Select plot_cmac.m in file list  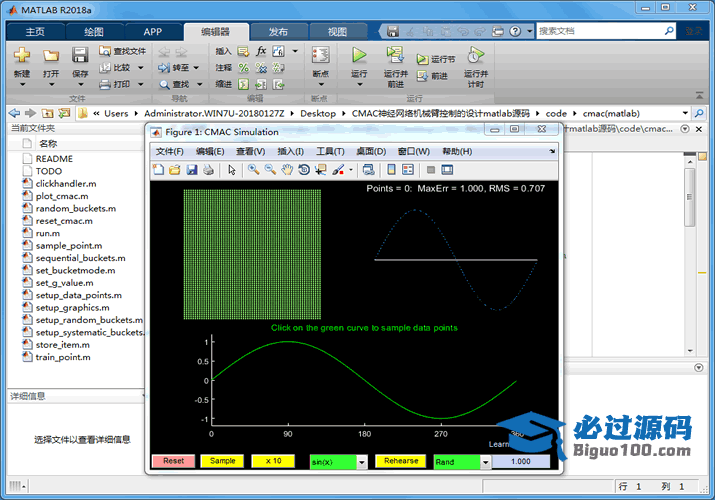[62, 196]
